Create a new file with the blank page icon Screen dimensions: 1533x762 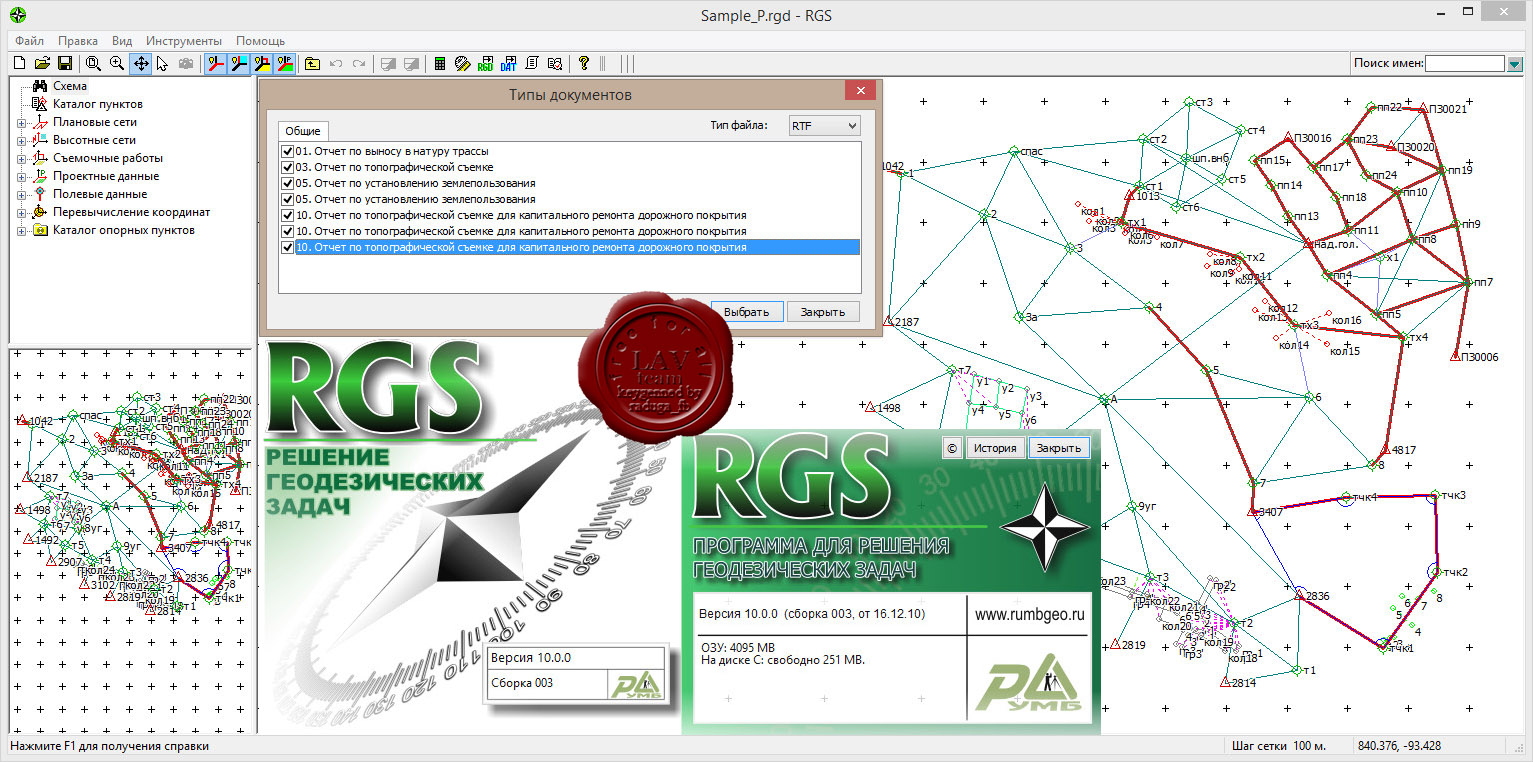[19, 64]
